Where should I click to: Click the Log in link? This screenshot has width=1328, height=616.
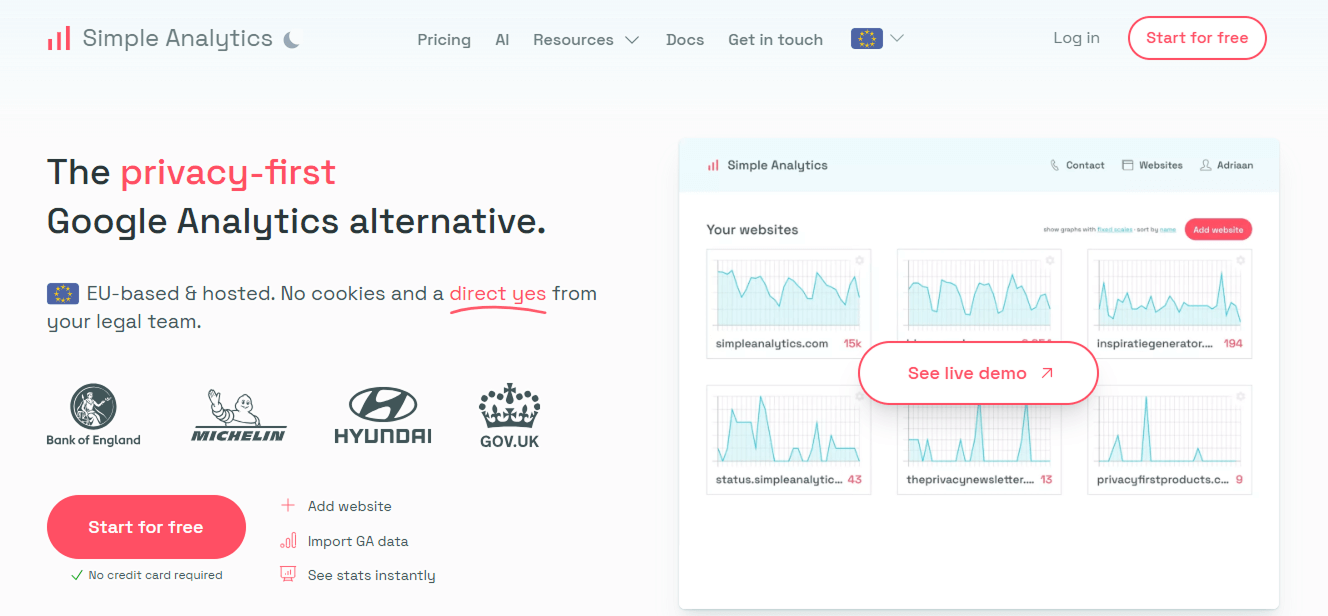coord(1076,38)
